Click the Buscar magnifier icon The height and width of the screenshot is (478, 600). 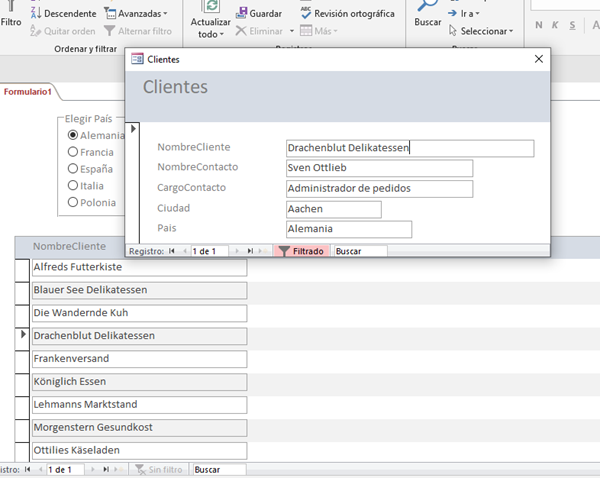428,6
